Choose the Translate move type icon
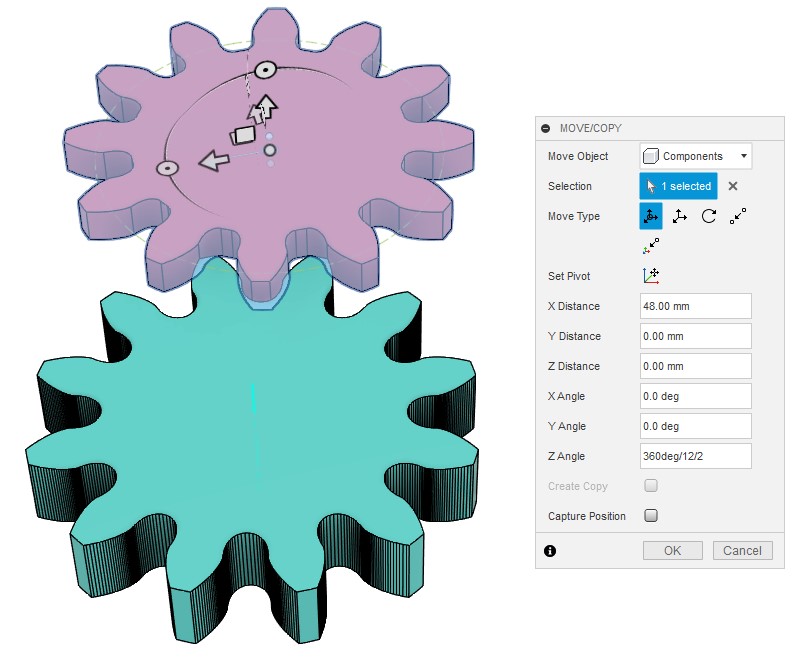This screenshot has width=802, height=661. [680, 216]
